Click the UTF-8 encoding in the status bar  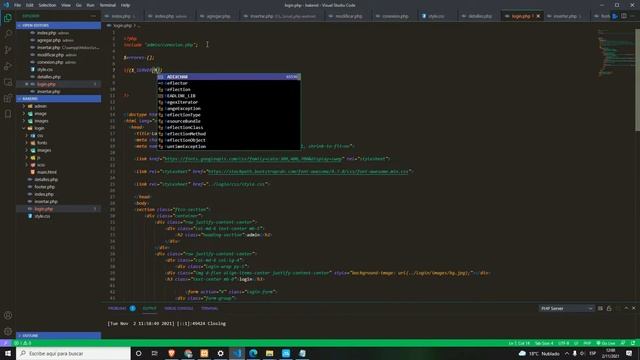click(x=563, y=343)
